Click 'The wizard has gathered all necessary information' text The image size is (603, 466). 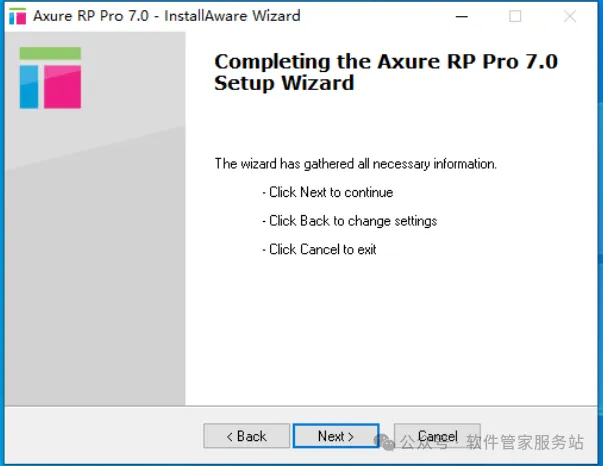point(355,164)
